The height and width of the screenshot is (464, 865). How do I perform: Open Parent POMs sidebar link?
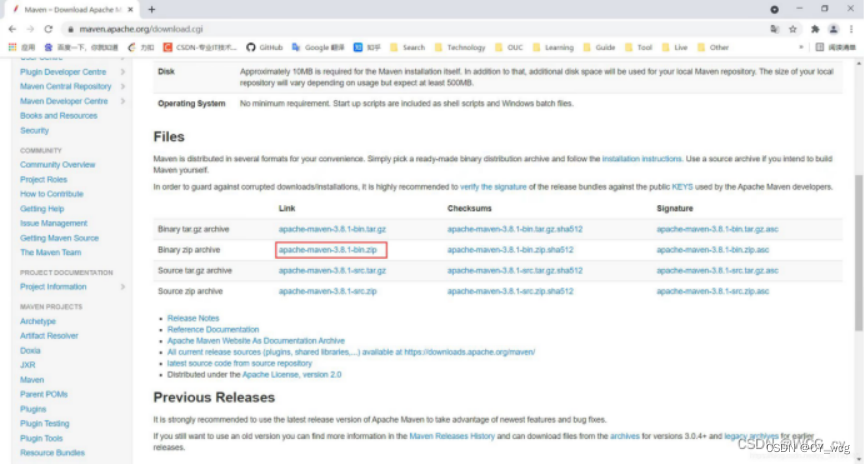tap(44, 394)
